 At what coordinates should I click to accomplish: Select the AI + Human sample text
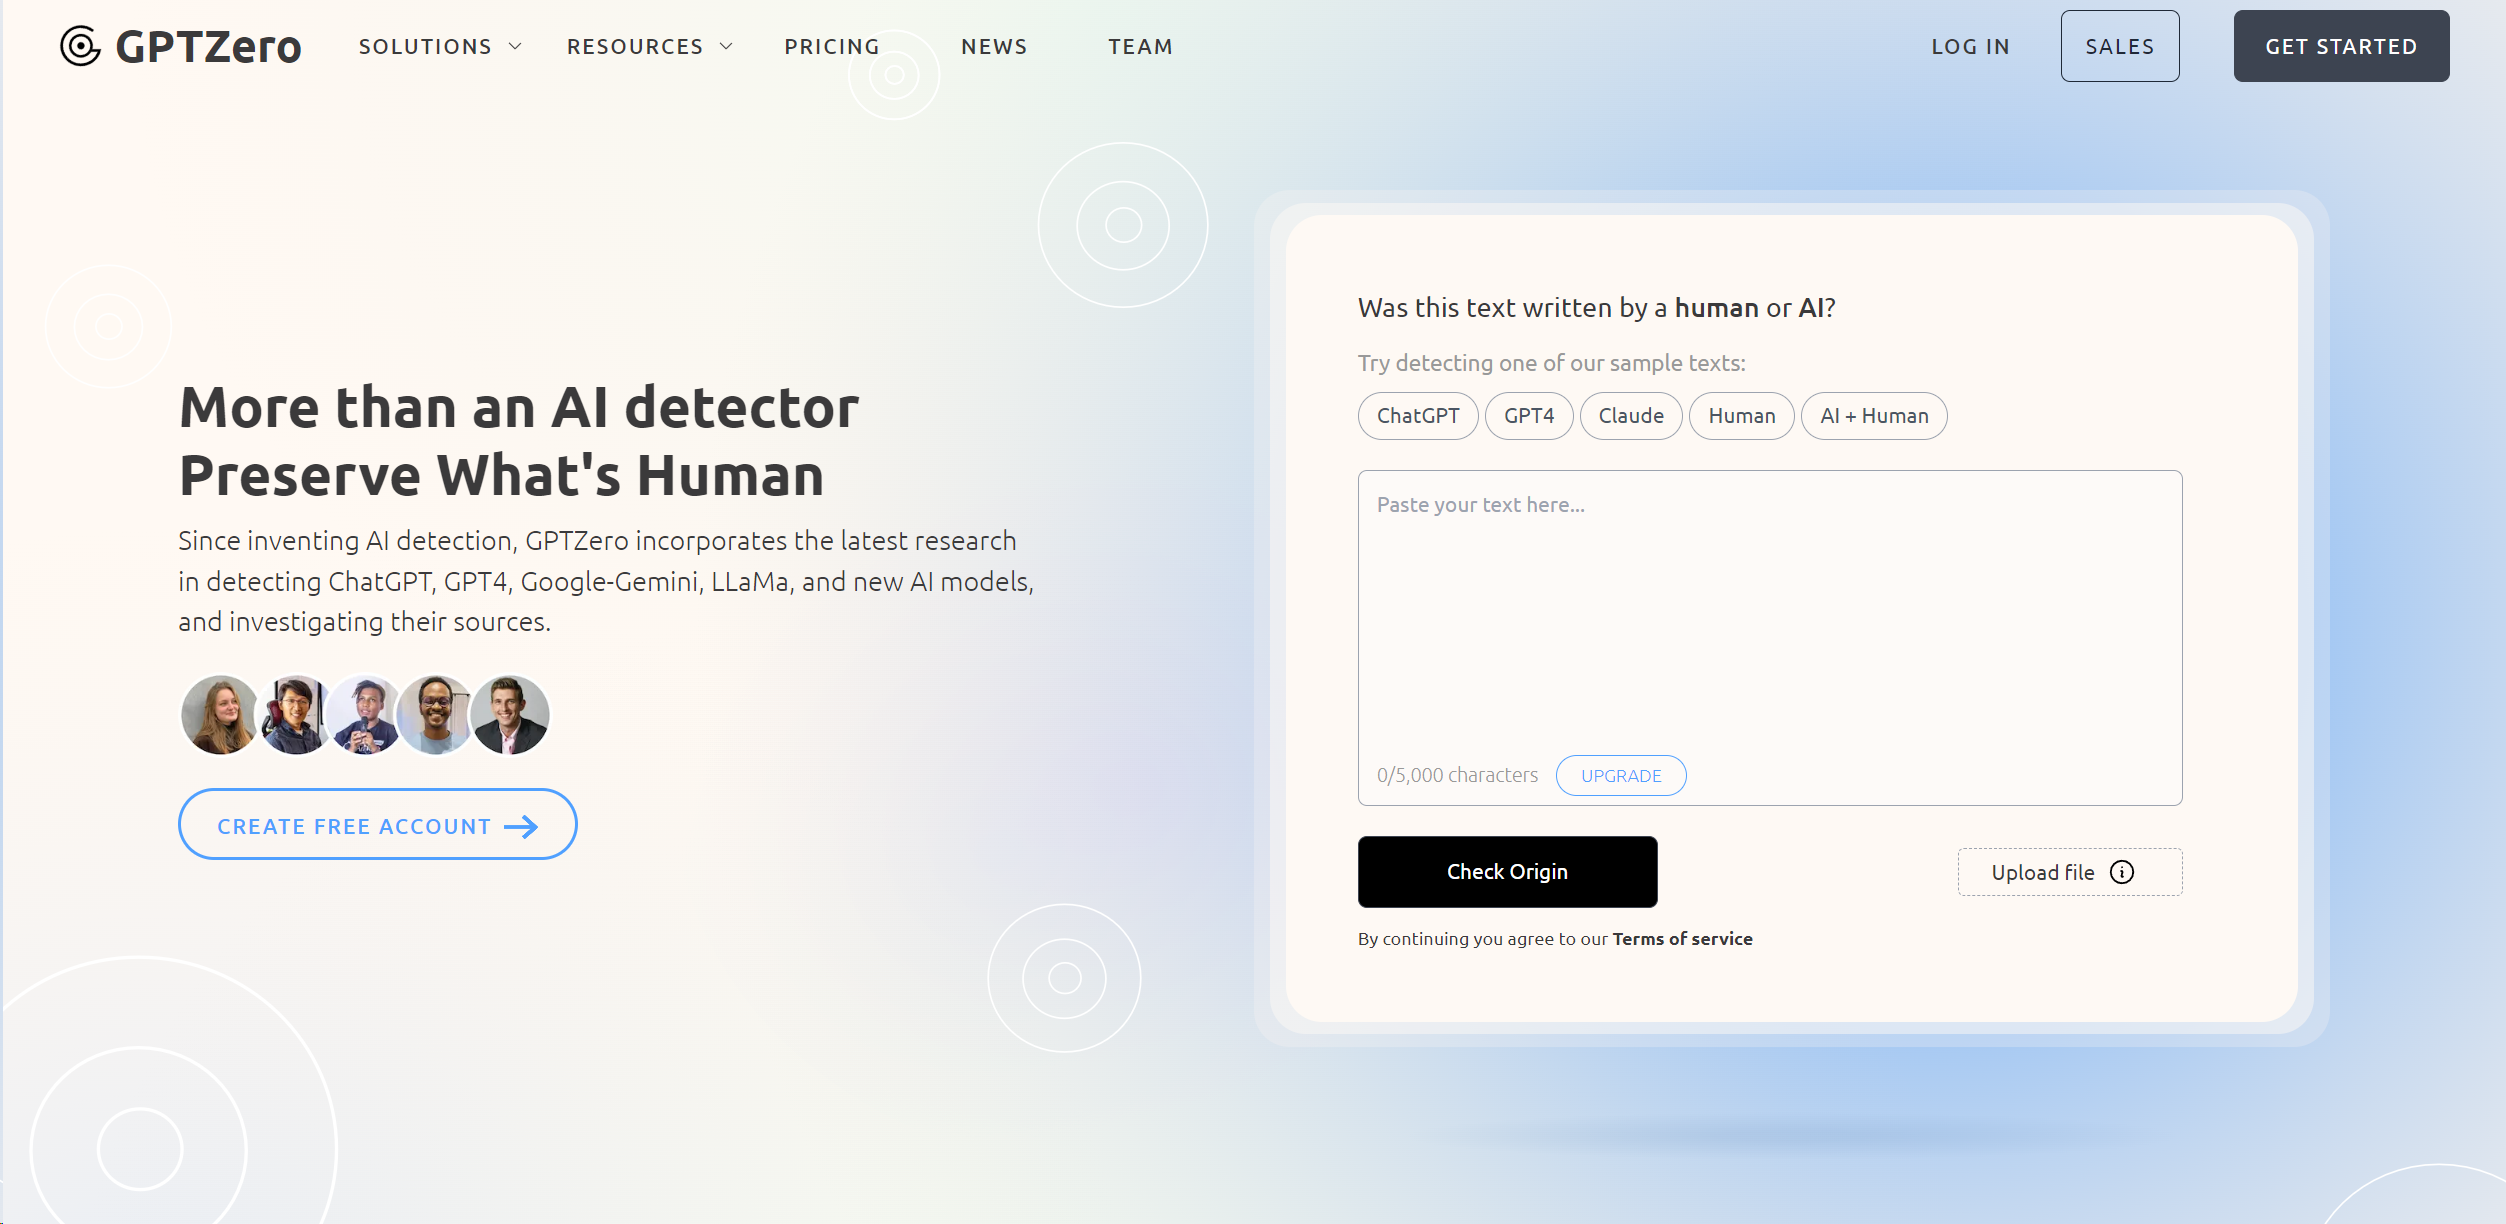pyautogui.click(x=1873, y=416)
